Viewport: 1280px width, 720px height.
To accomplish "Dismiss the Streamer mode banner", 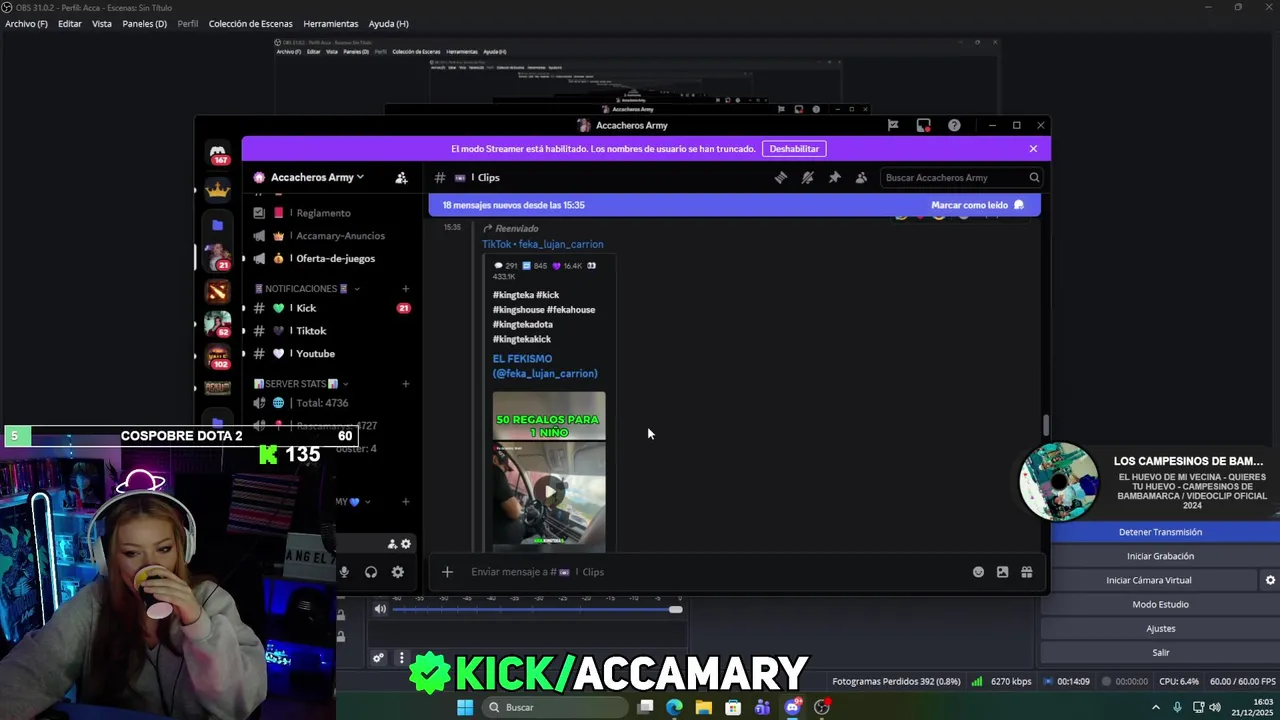I will (x=1033, y=149).
